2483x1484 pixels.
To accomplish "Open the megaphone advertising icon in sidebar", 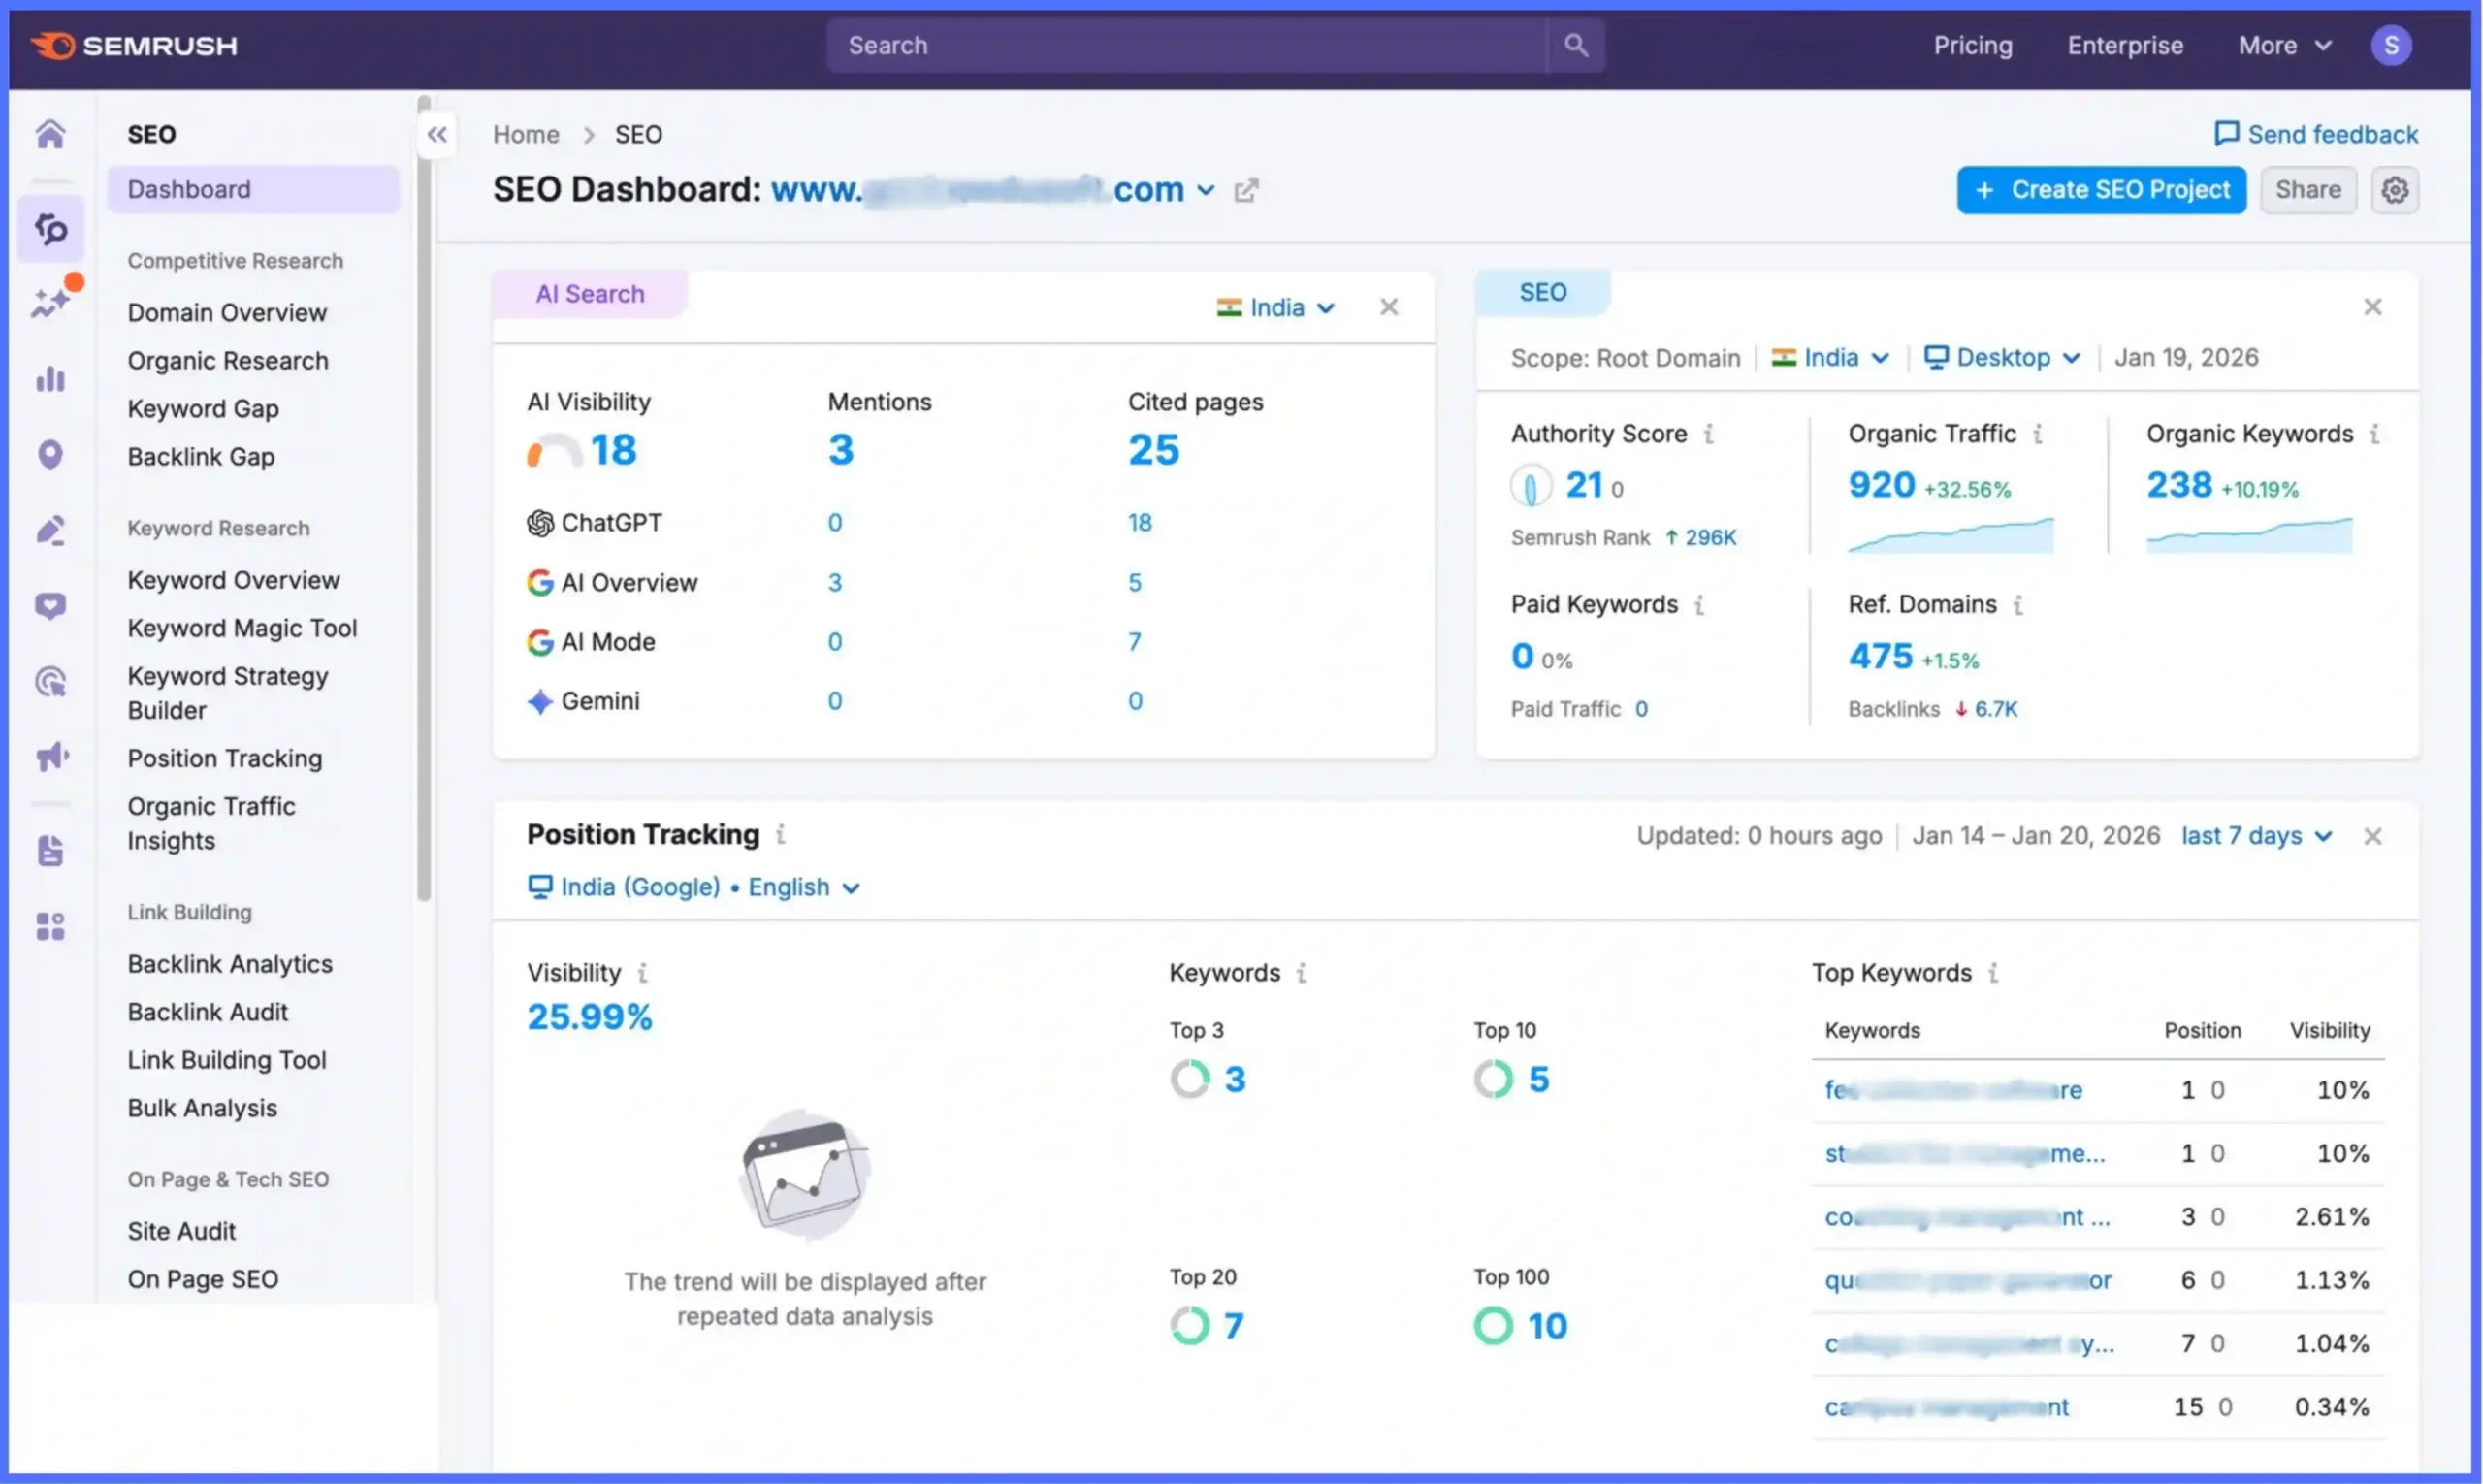I will tap(51, 757).
